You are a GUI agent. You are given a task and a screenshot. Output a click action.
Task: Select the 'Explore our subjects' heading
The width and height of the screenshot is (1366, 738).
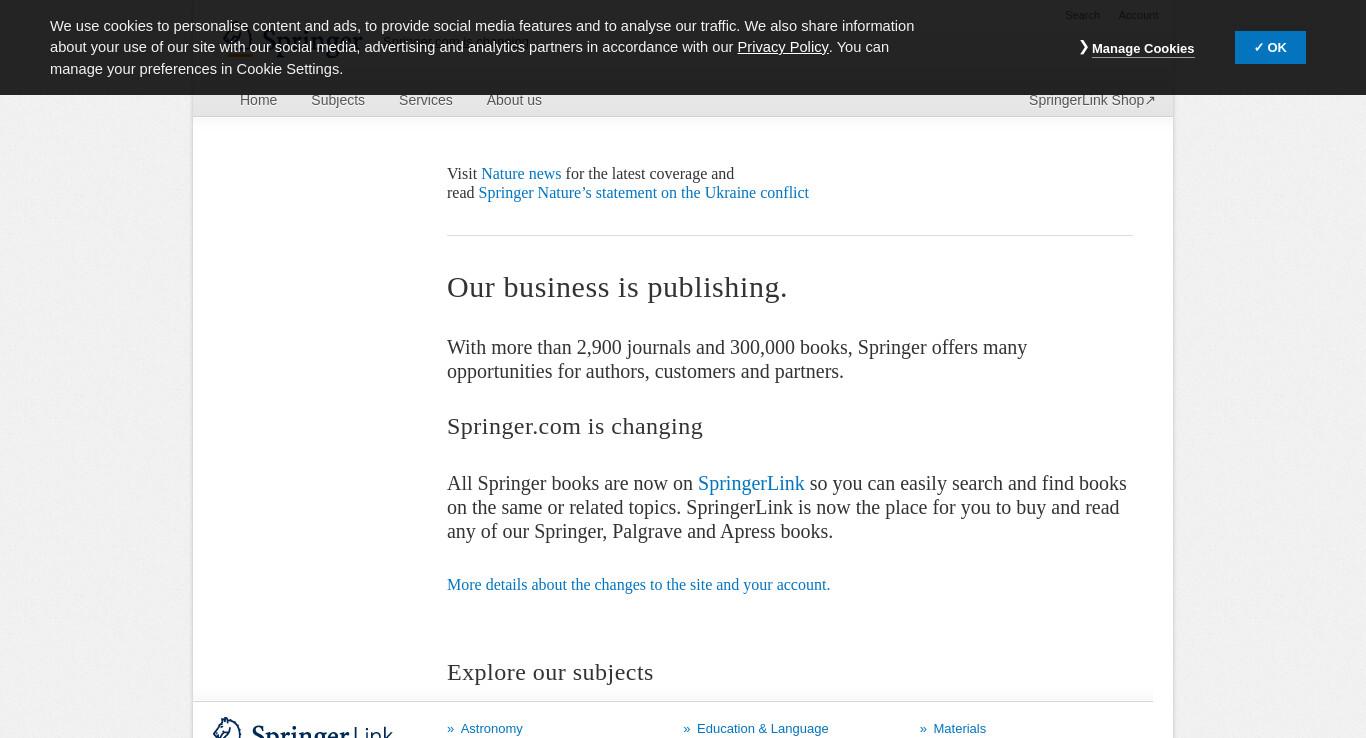click(x=550, y=672)
